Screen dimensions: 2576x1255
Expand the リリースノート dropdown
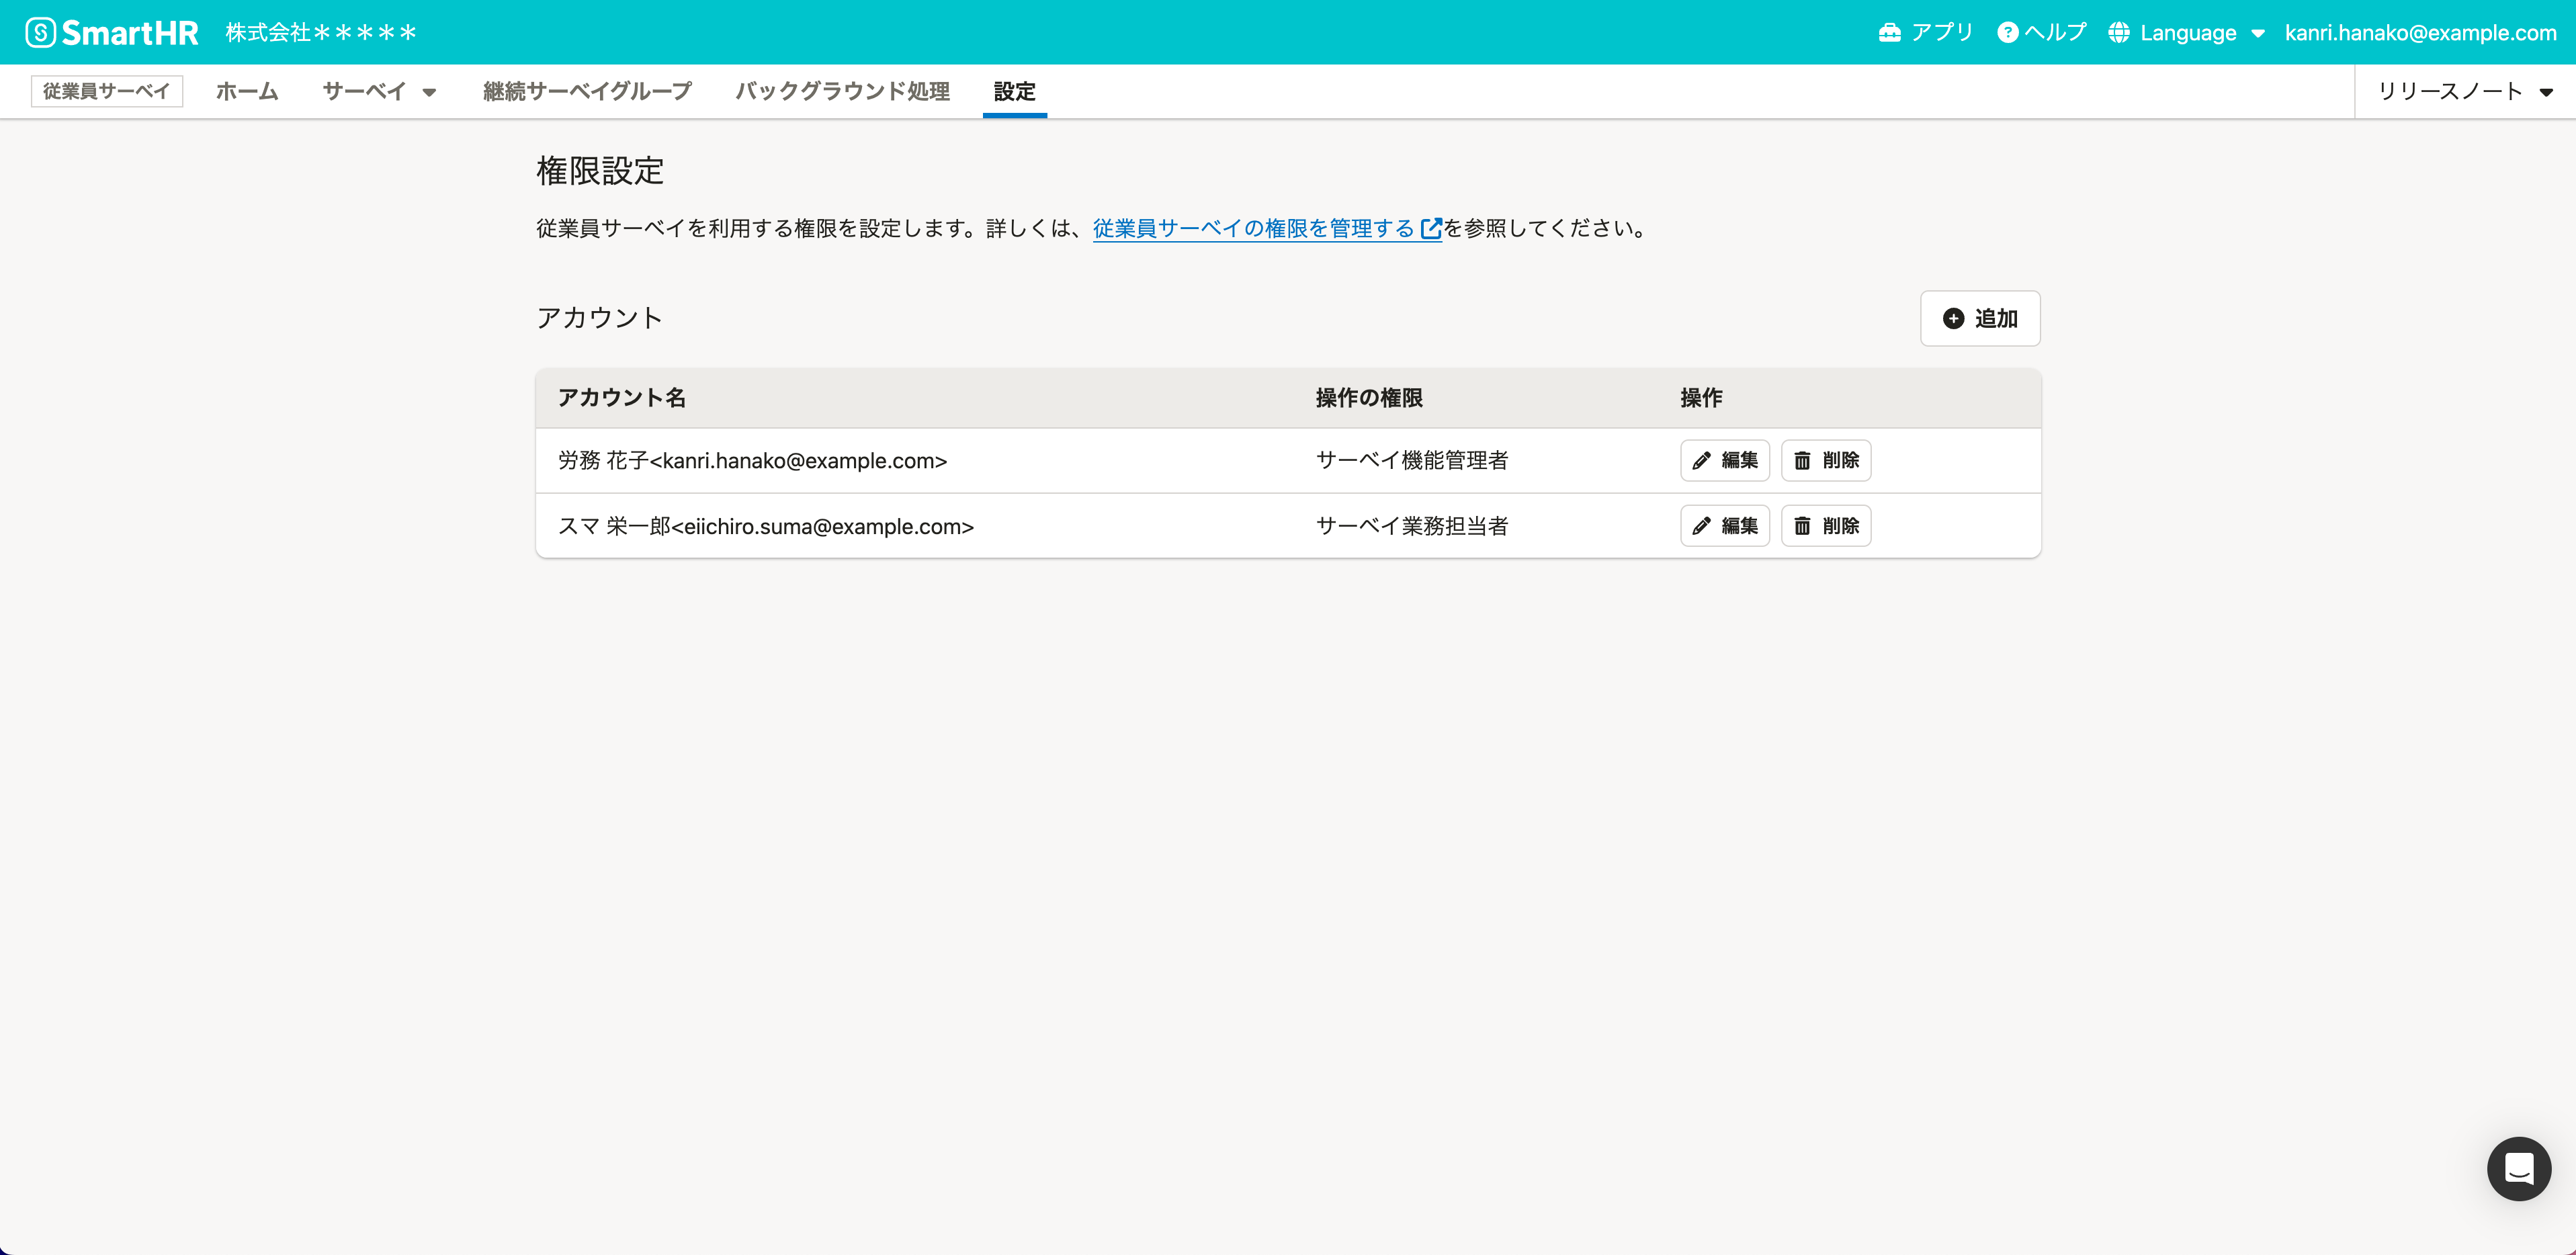[2465, 91]
